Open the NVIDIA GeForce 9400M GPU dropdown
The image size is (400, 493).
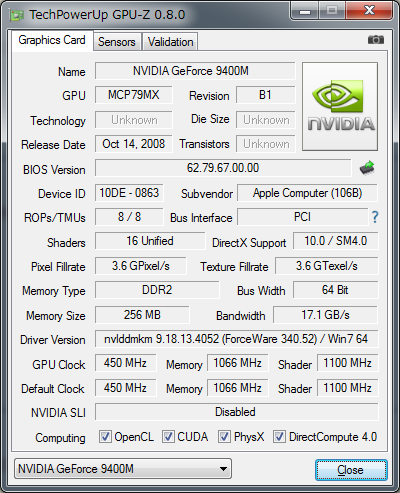coord(123,469)
